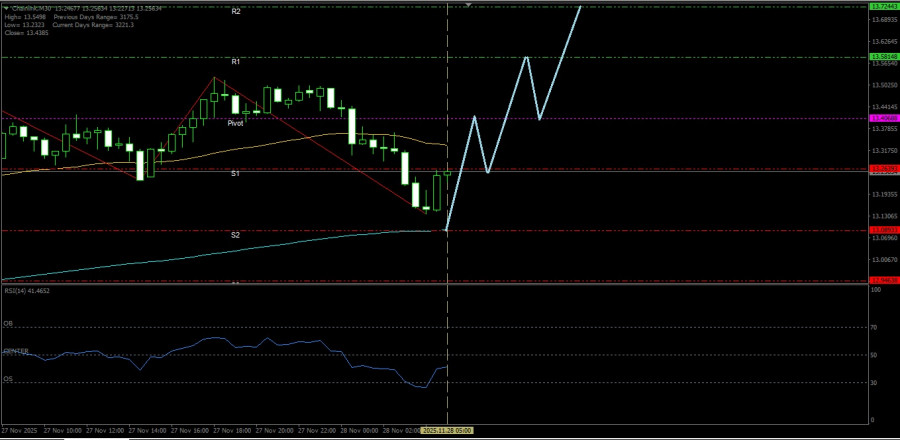Click the OB label in the RSI panel
900x440 pixels.
8,324
